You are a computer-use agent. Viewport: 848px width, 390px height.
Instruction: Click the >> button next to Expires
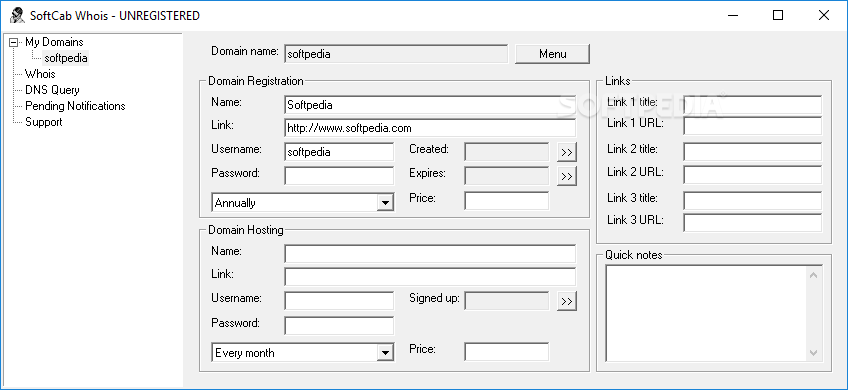tap(567, 176)
